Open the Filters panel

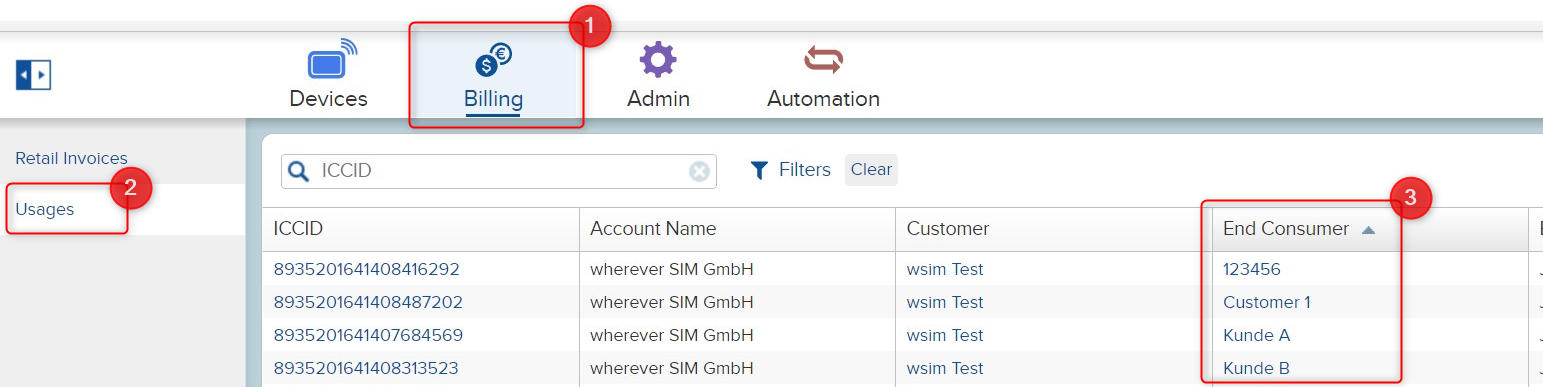pyautogui.click(x=804, y=170)
